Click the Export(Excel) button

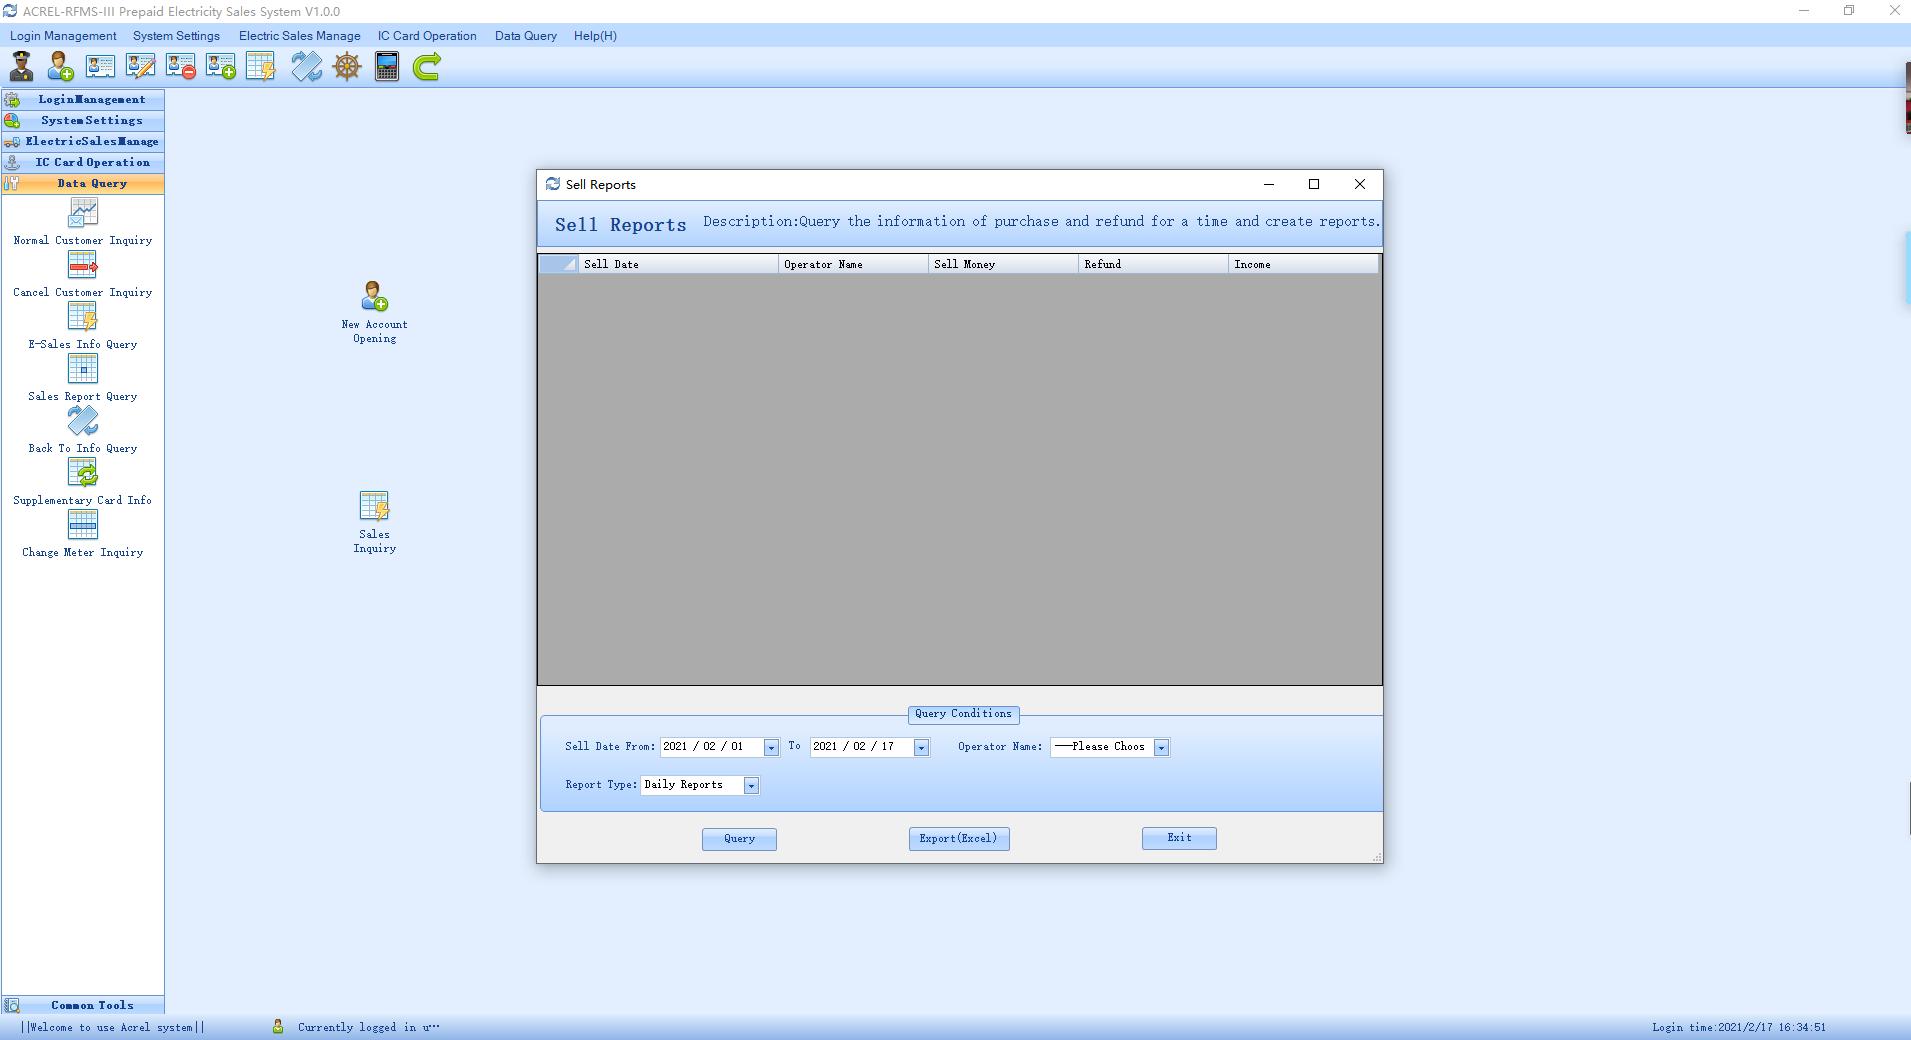pyautogui.click(x=959, y=839)
